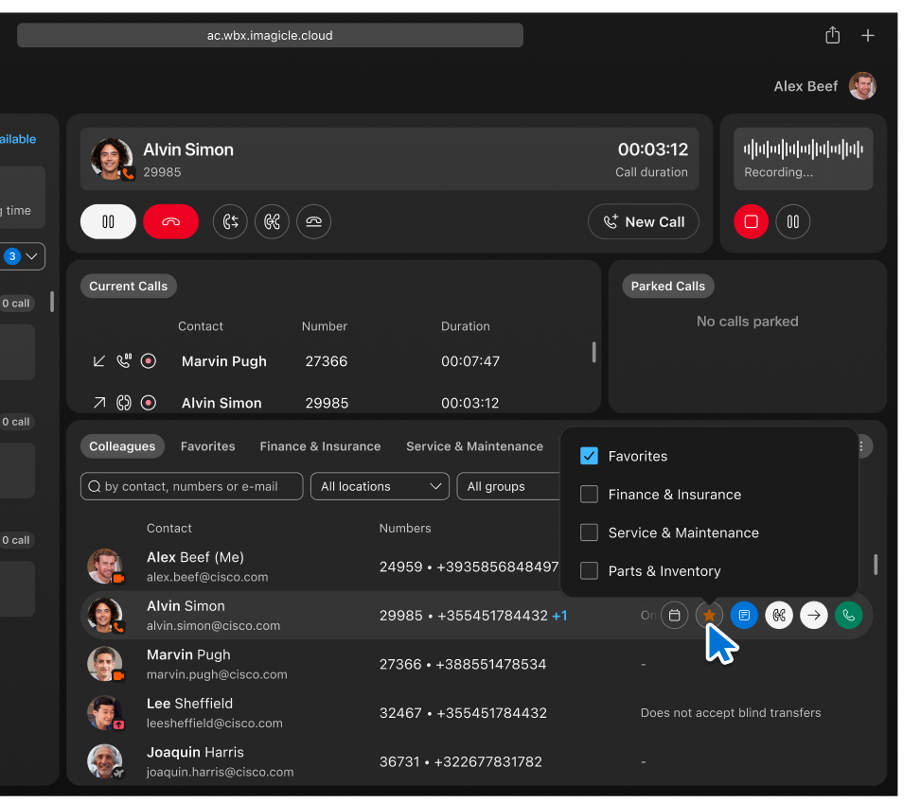Uncheck Favorites in the group list
The width and height of the screenshot is (904, 802).
(x=589, y=456)
